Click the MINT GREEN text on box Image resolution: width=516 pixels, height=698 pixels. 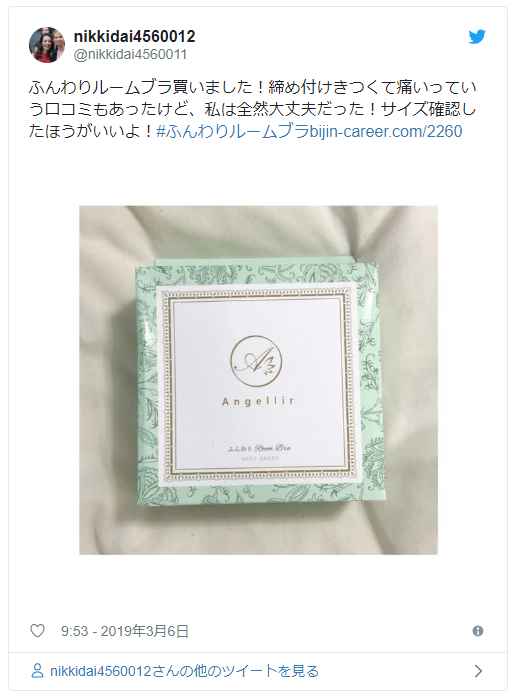pos(260,458)
